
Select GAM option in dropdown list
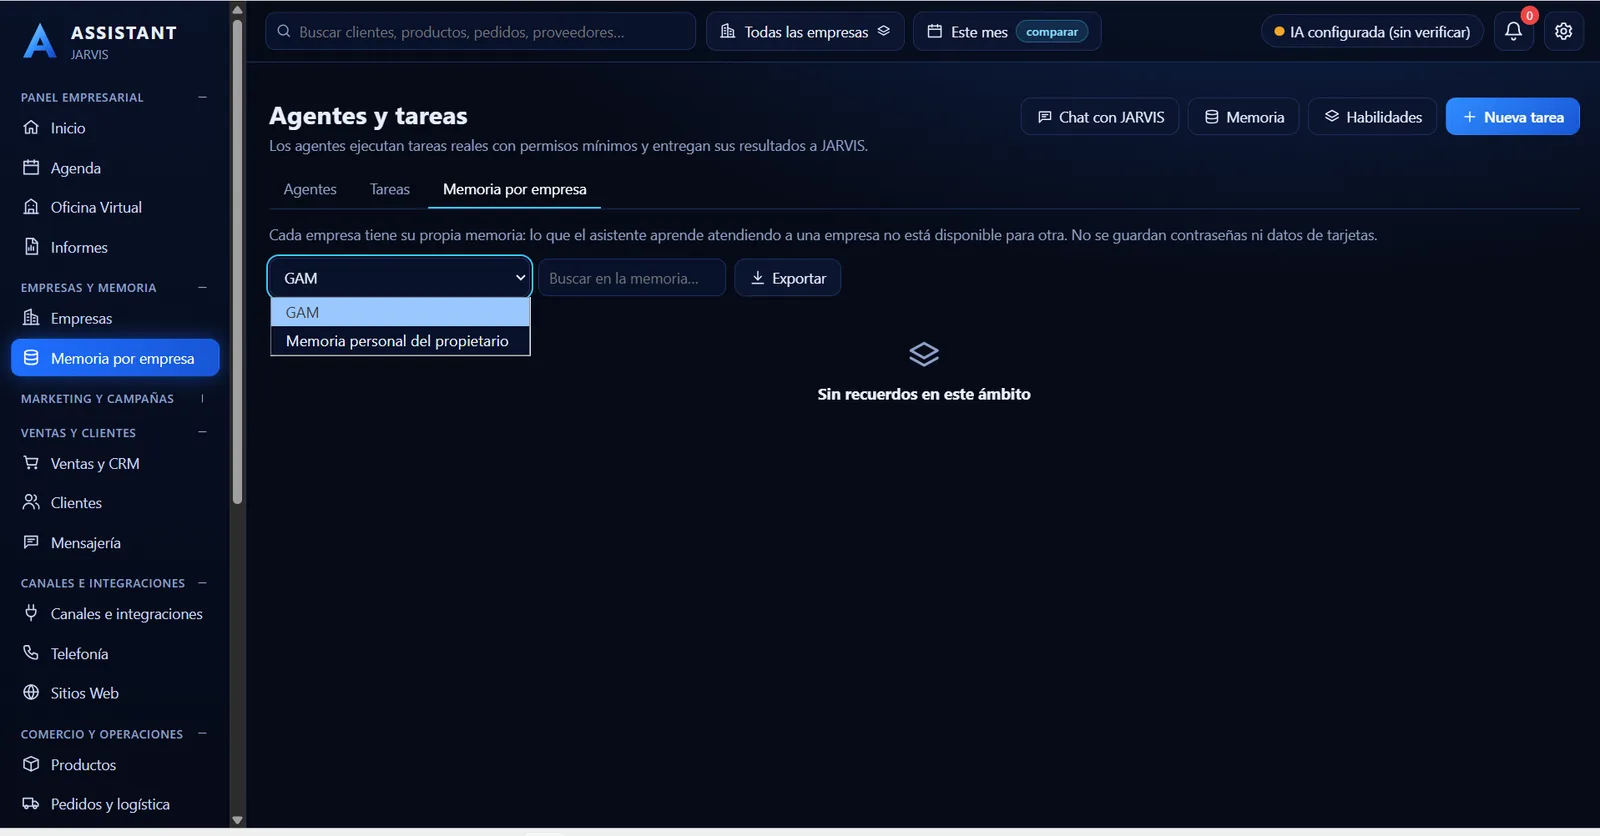(400, 313)
